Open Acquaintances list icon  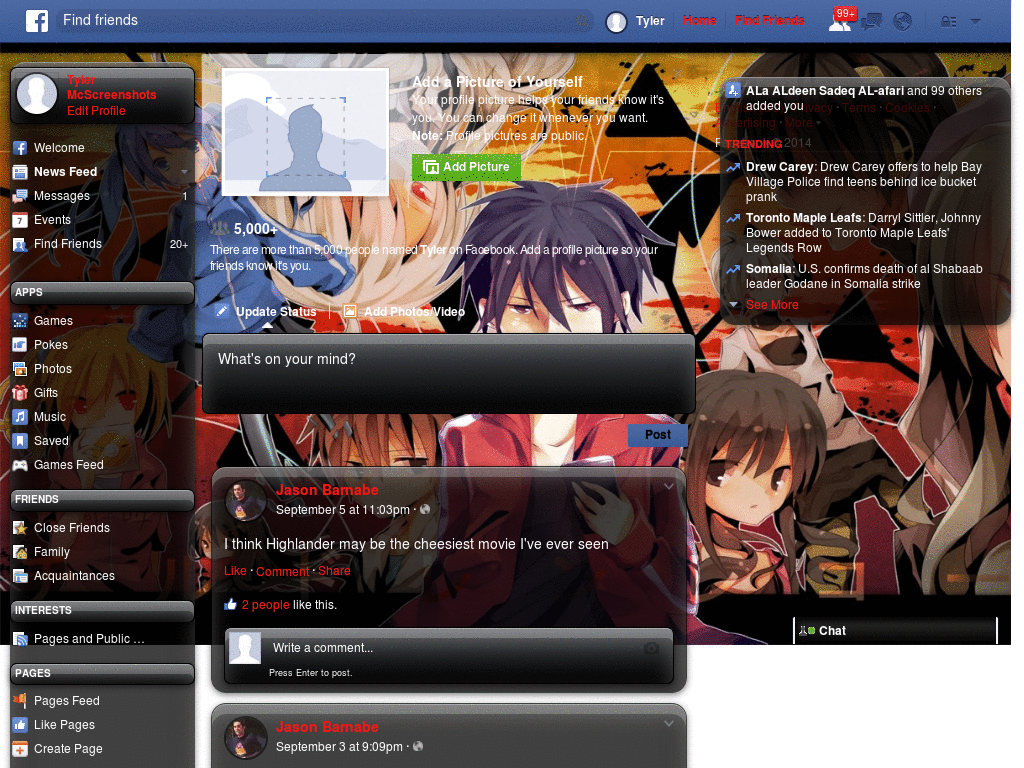(20, 576)
